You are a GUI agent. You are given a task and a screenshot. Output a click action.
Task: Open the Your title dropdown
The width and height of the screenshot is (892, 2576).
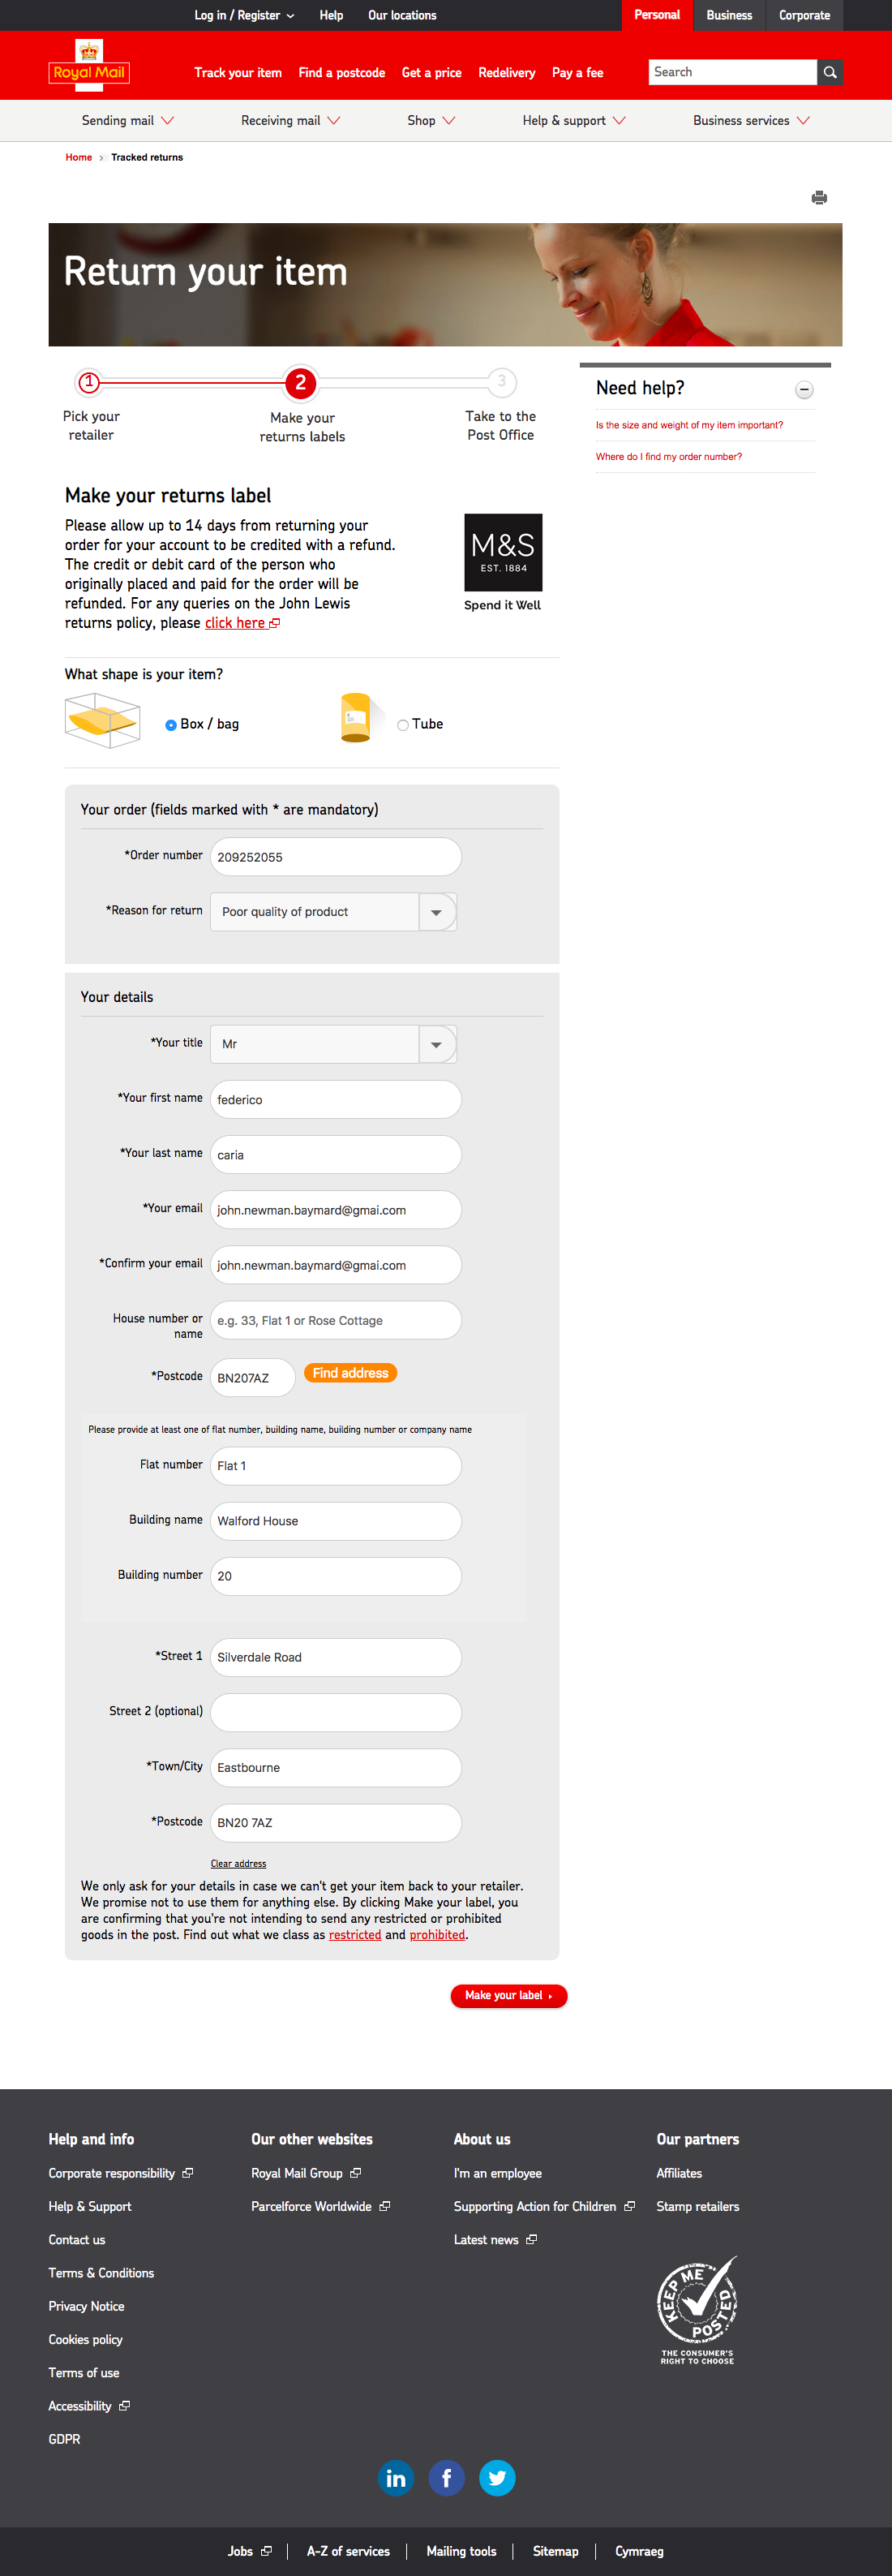pos(437,1044)
